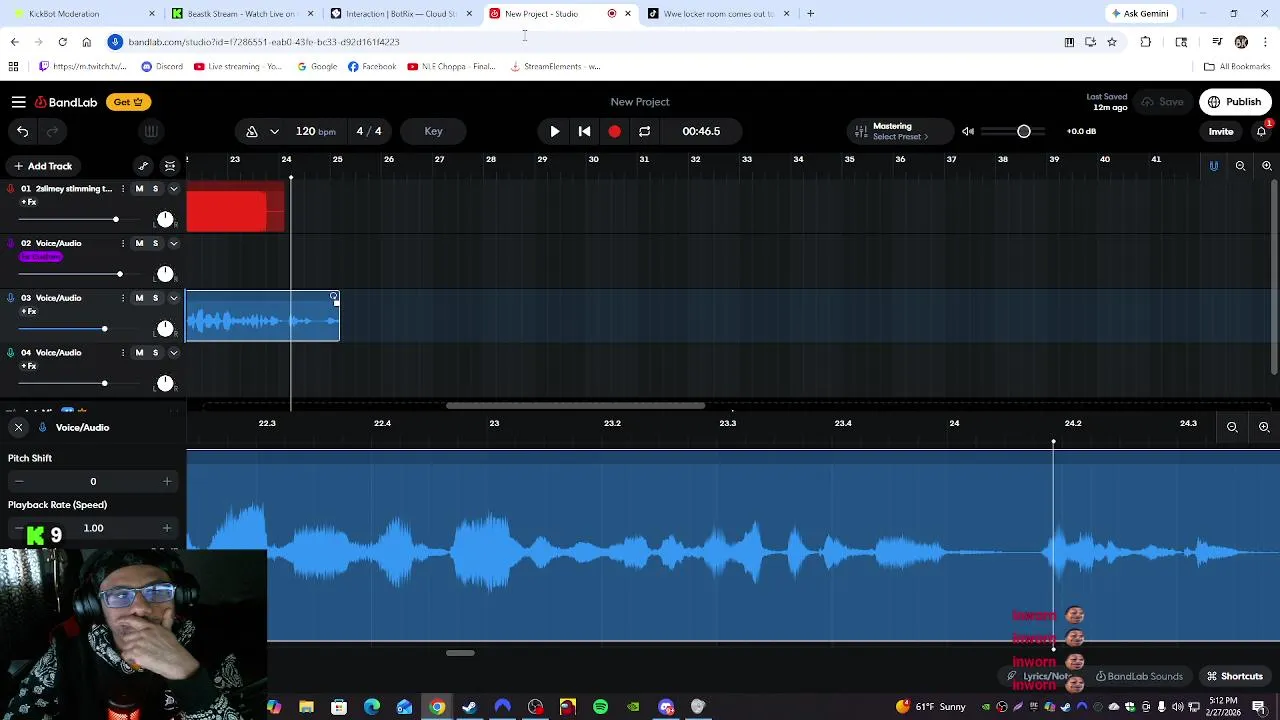Viewport: 1280px width, 720px height.
Task: Expand track 03 options chevron
Action: tap(173, 298)
